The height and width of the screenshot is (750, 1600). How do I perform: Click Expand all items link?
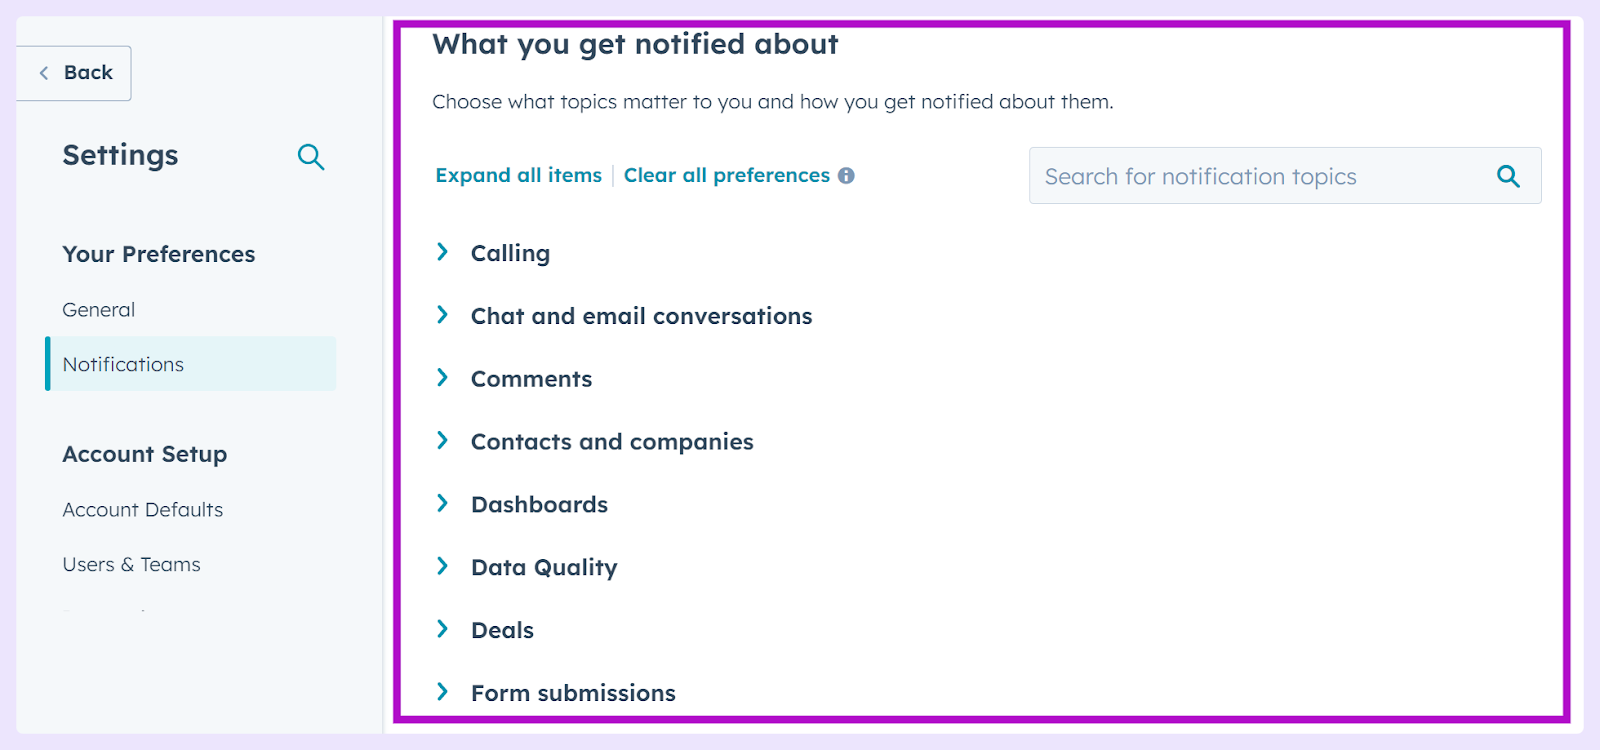[x=518, y=176]
